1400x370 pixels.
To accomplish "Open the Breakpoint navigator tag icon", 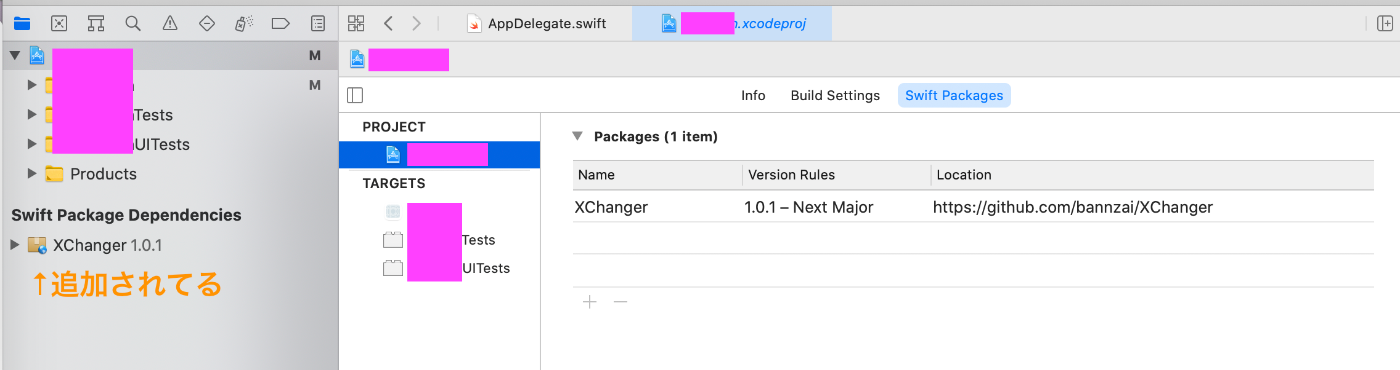I will coord(281,23).
